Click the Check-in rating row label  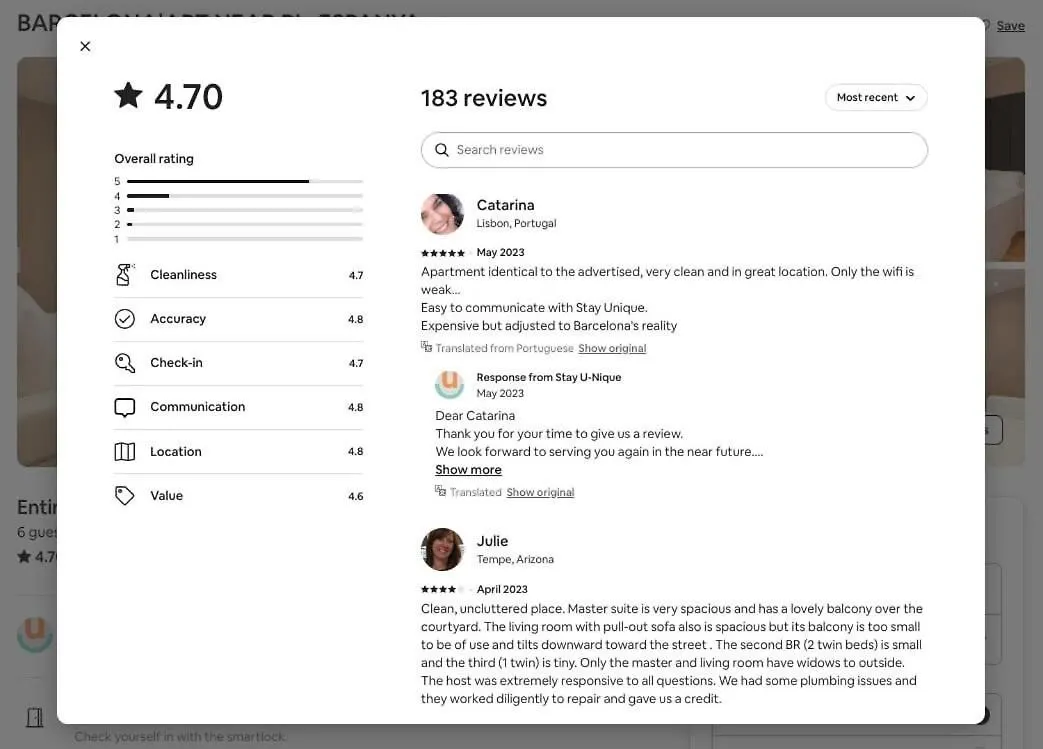176,363
